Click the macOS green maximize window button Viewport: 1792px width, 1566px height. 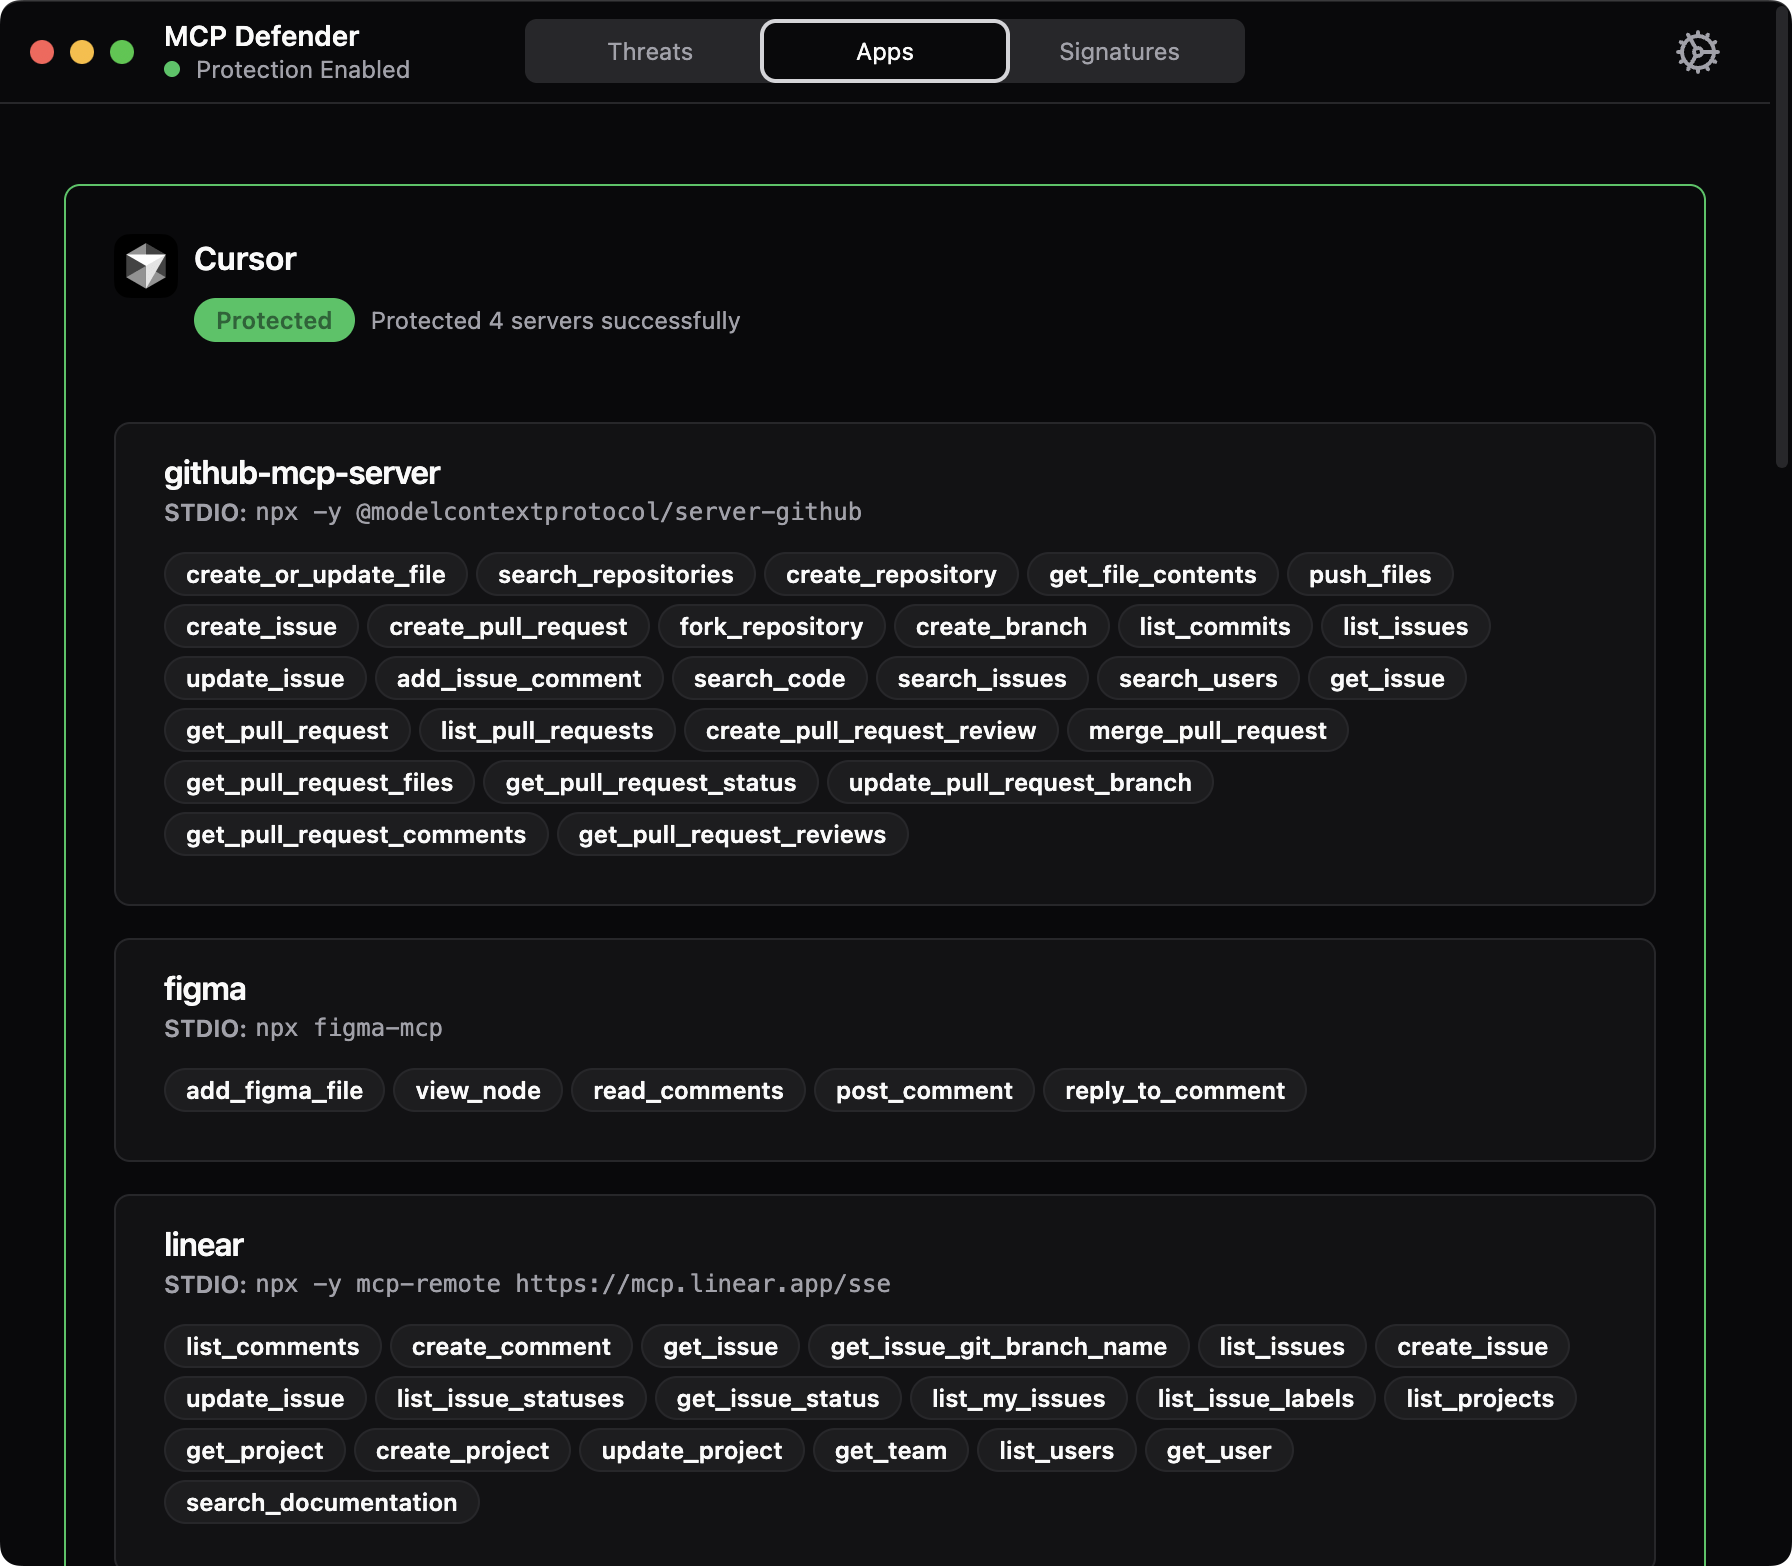tap(122, 52)
